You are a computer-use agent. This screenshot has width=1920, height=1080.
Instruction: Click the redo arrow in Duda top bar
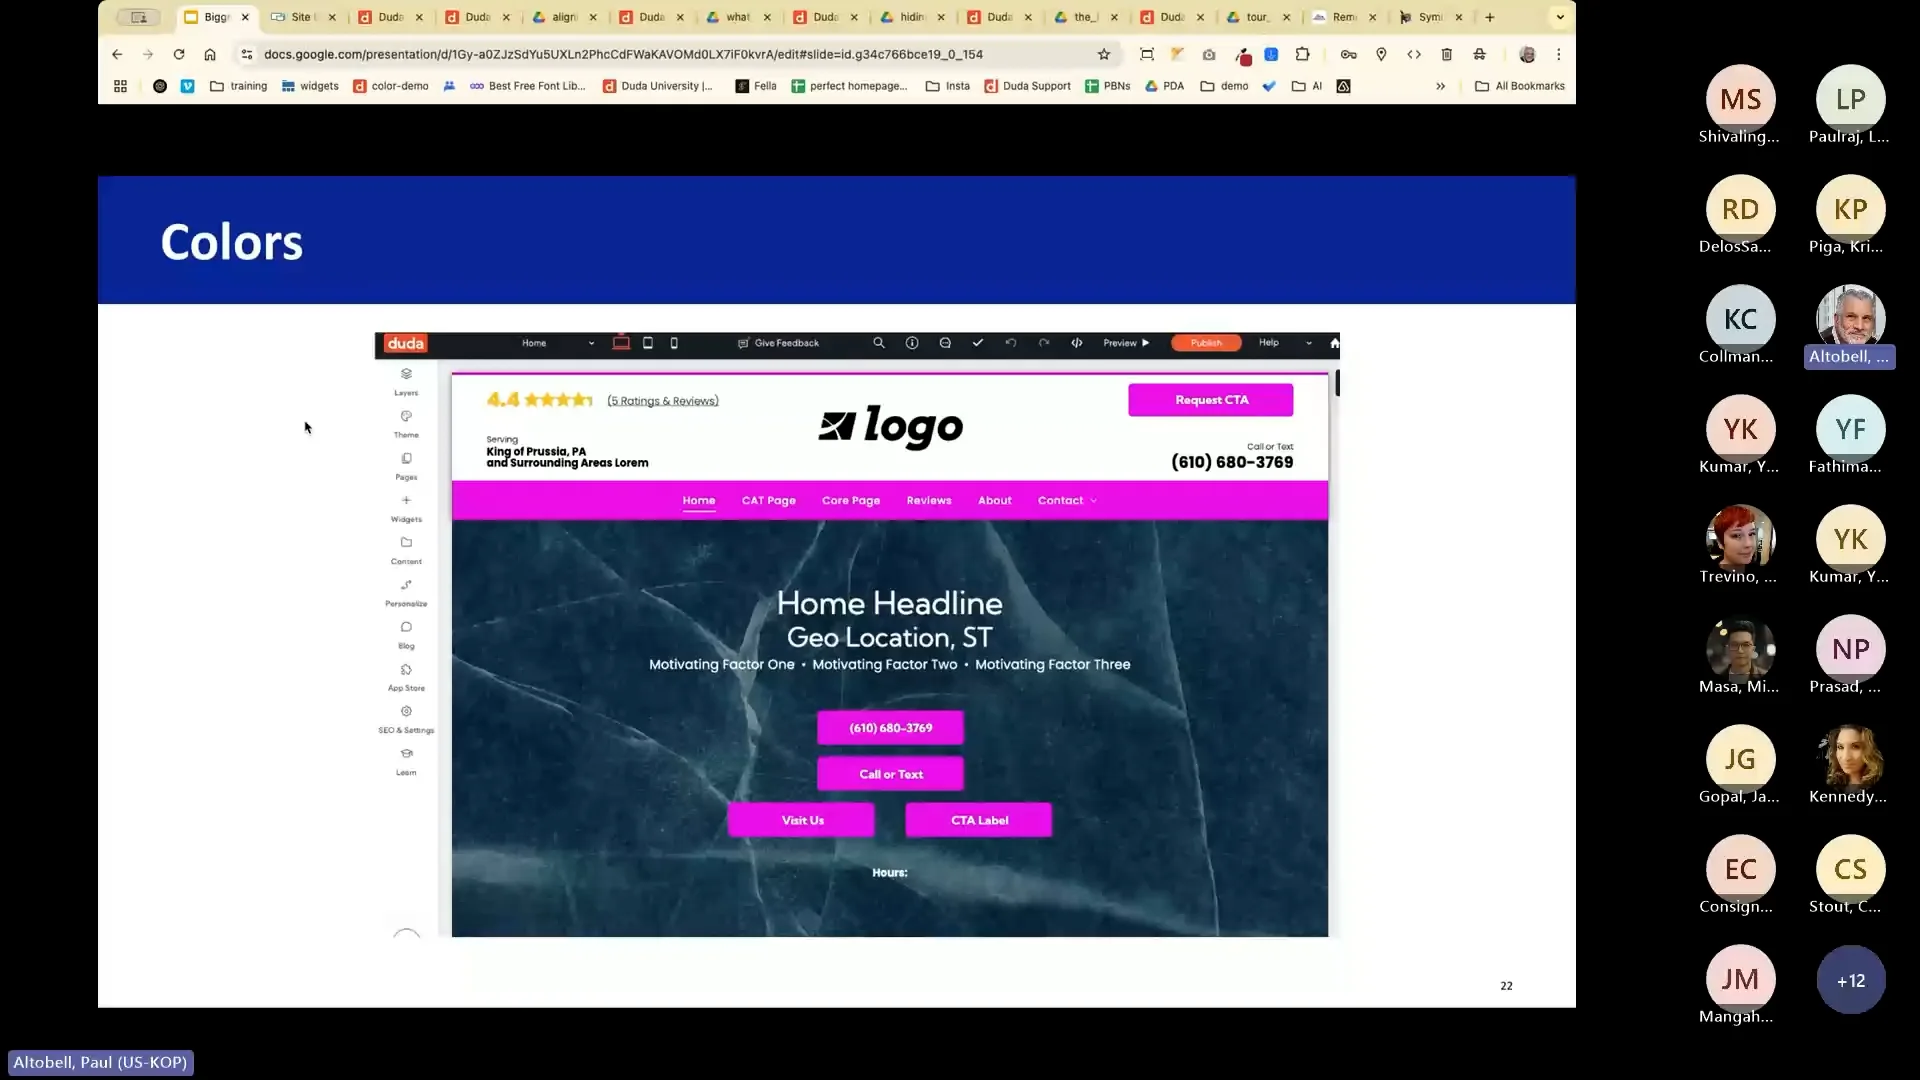[1044, 343]
